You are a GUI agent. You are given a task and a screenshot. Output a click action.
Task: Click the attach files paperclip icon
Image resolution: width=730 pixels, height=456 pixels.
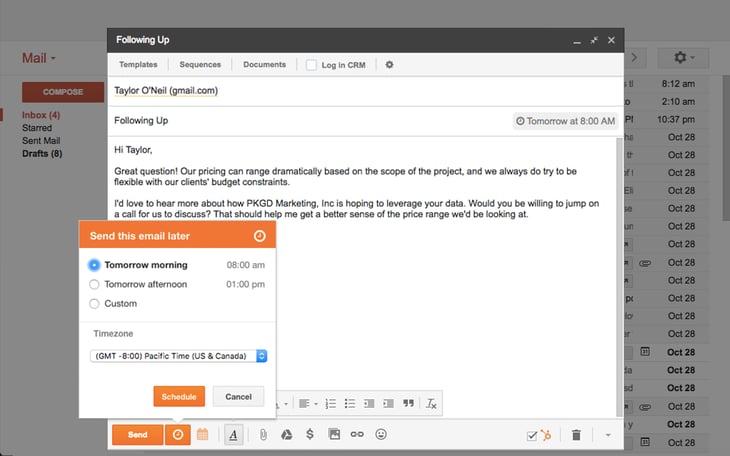[x=263, y=435]
